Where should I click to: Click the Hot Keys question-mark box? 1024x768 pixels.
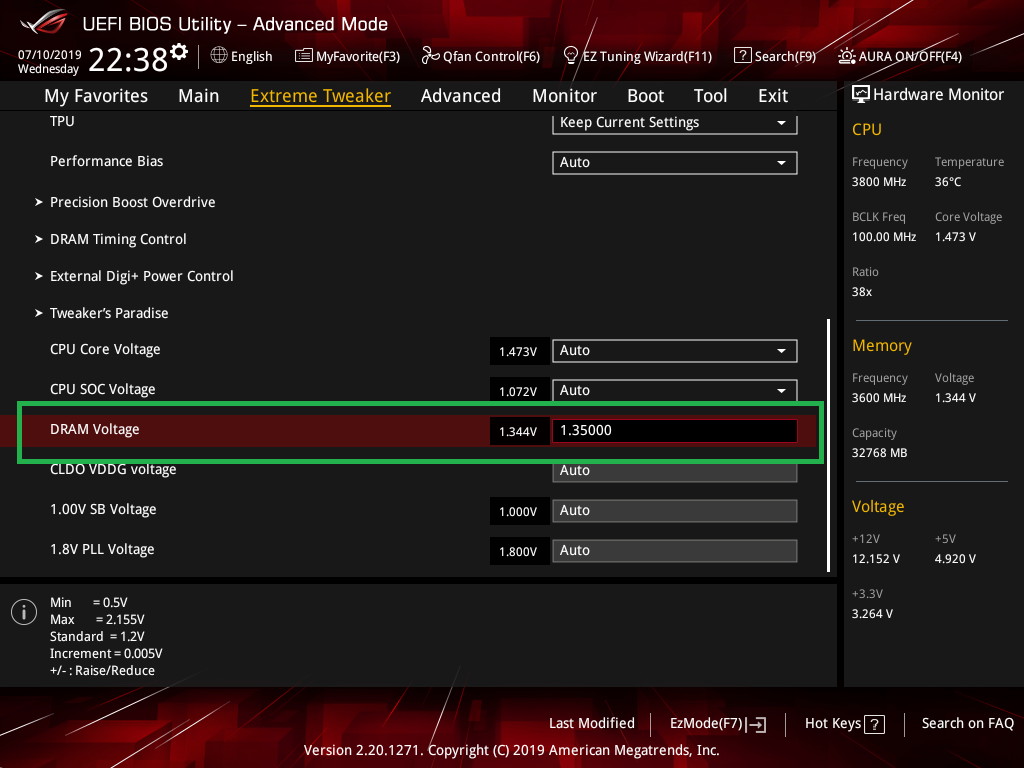[874, 724]
